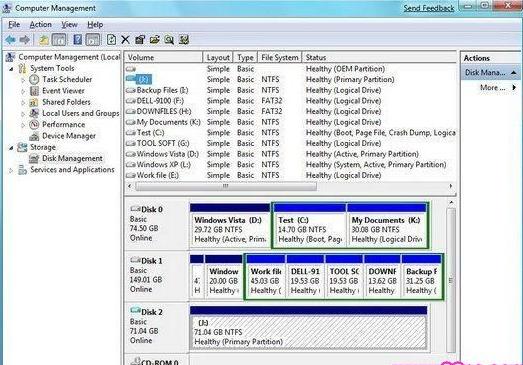Select the Test (C:) volume list row
Image resolution: width=523 pixels, height=365 pixels.
pos(290,133)
